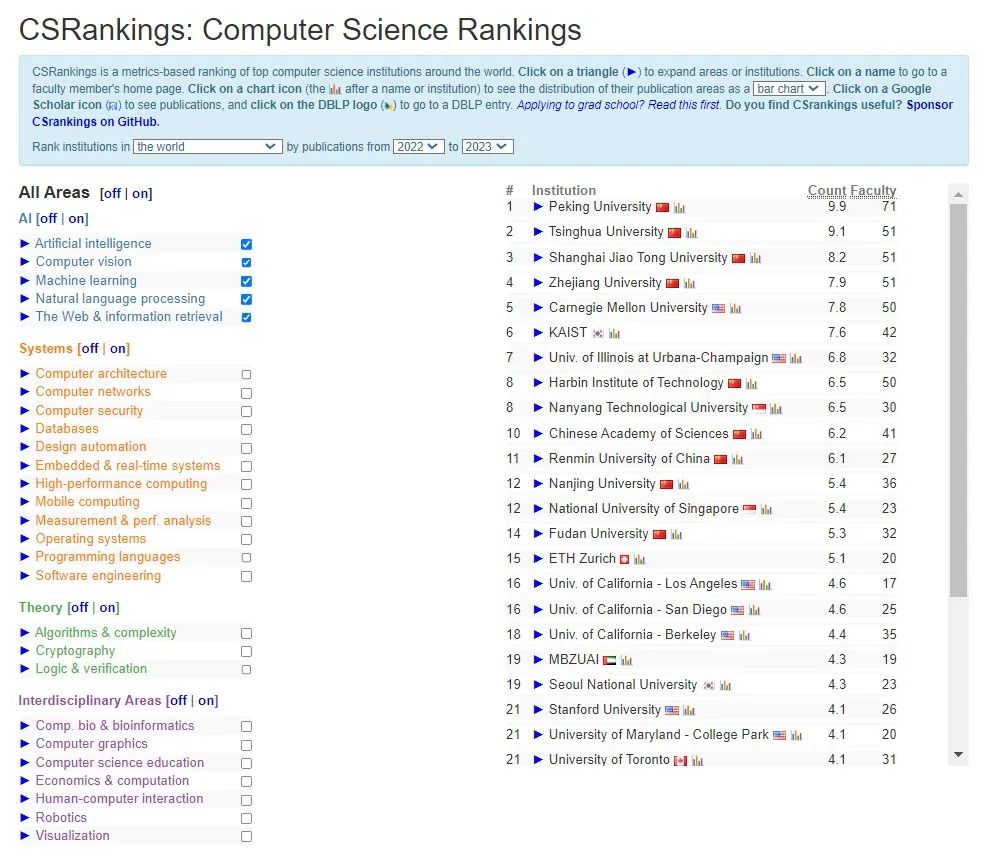Click the chart icon next to MBZUAI
Image resolution: width=994 pixels, height=867 pixels.
(x=626, y=660)
